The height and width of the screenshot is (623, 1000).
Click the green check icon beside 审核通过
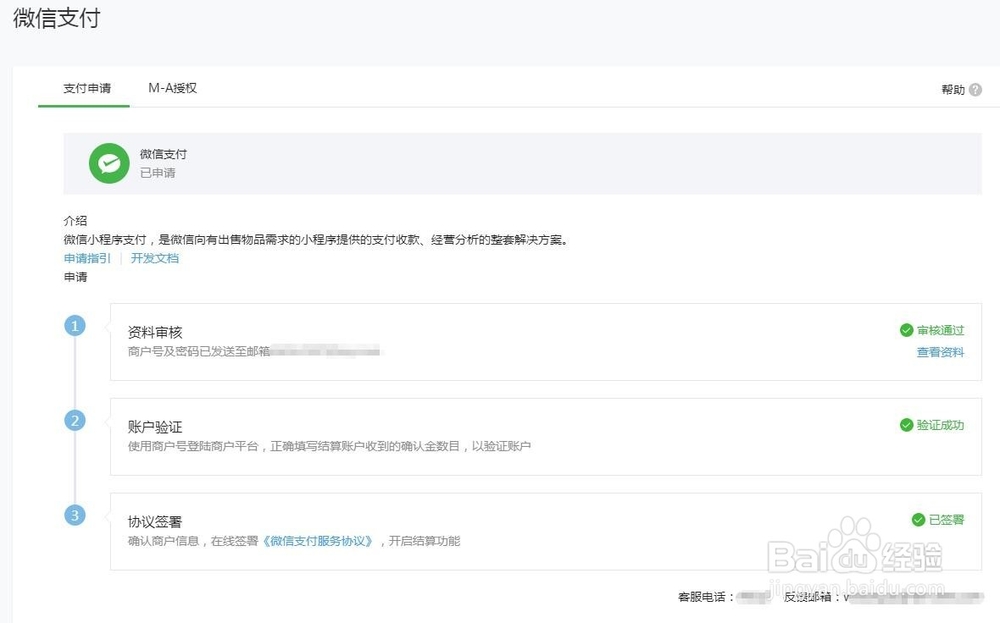[906, 330]
